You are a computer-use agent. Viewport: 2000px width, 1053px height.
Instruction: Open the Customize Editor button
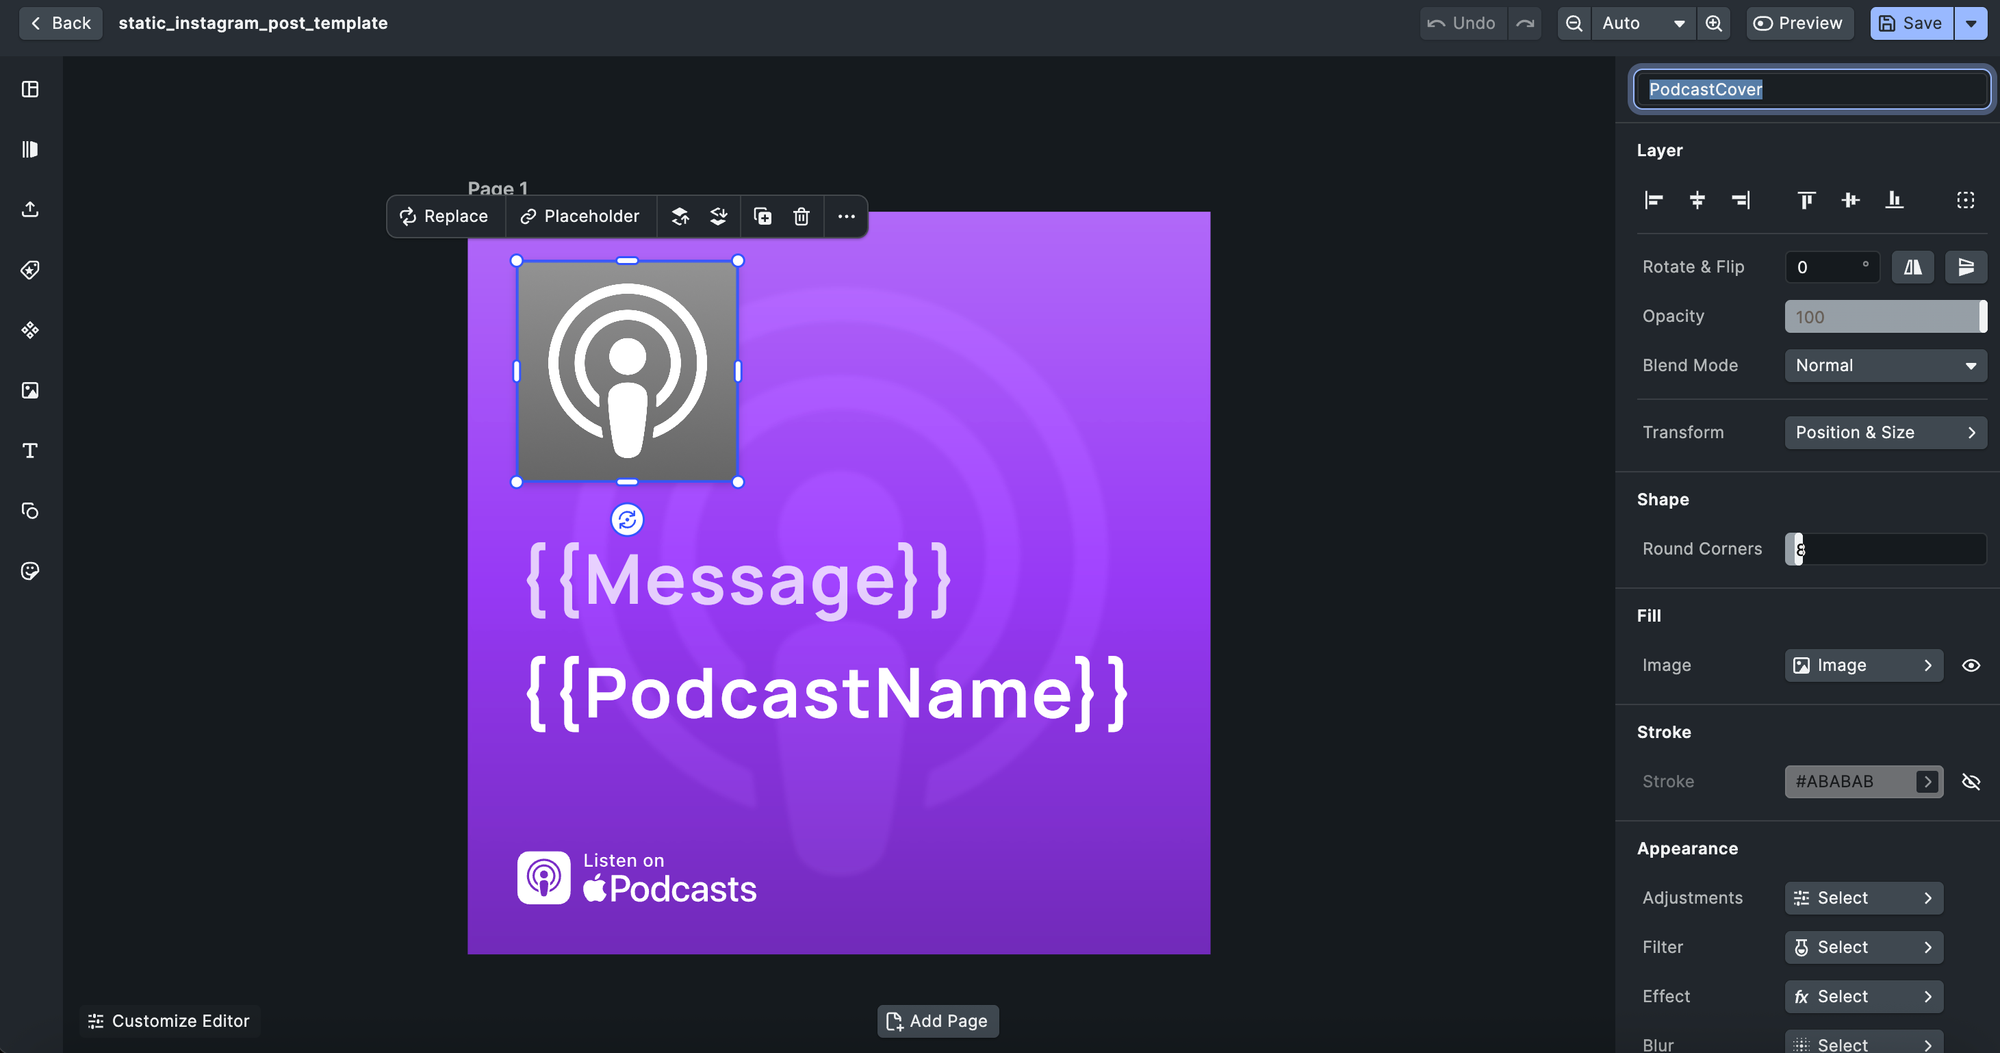[169, 1021]
